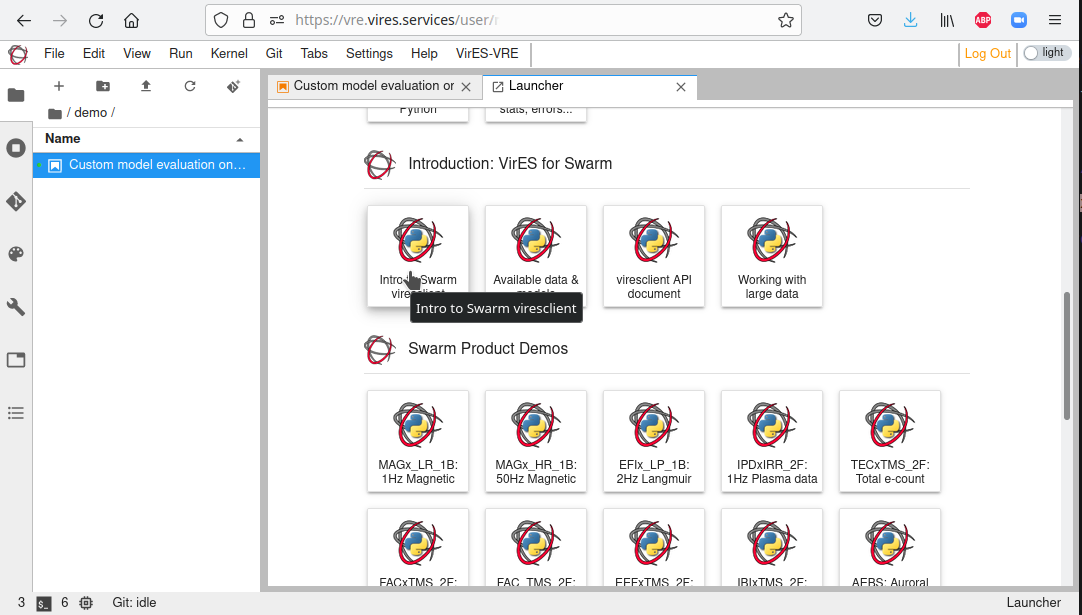Open the browser library icon
The image size is (1082, 615).
pyautogui.click(x=947, y=21)
